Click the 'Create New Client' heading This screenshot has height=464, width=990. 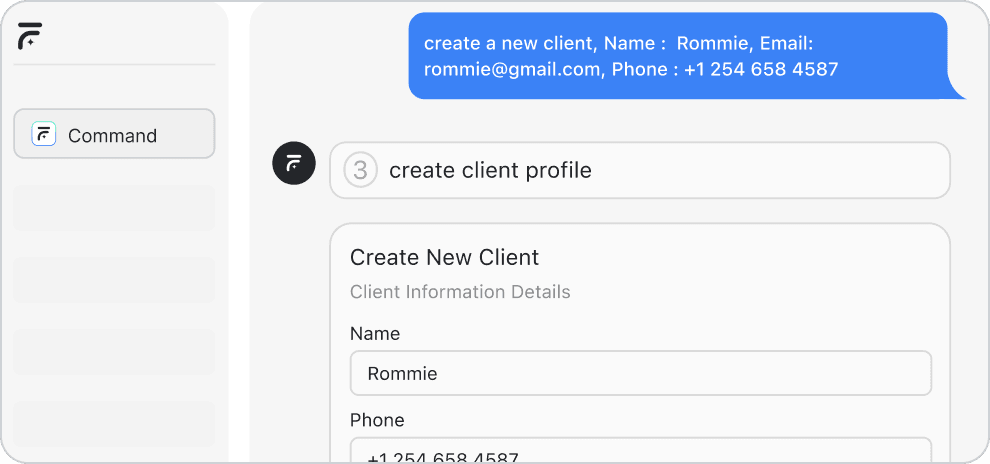tap(444, 257)
